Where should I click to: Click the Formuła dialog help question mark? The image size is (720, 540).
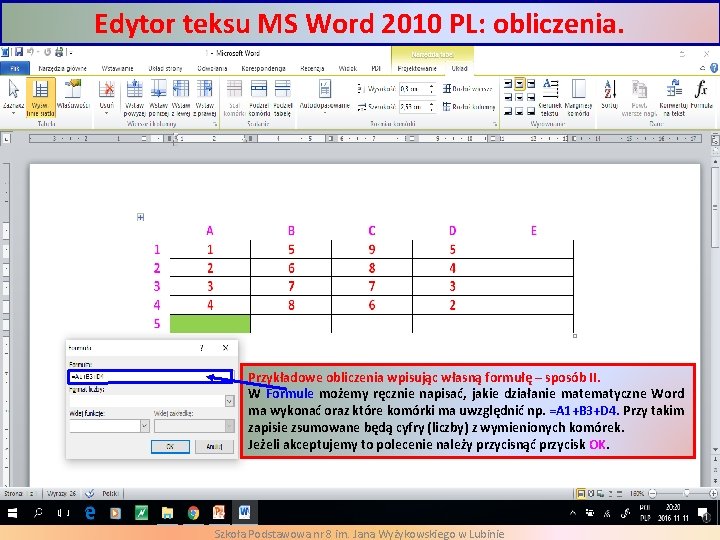(202, 348)
